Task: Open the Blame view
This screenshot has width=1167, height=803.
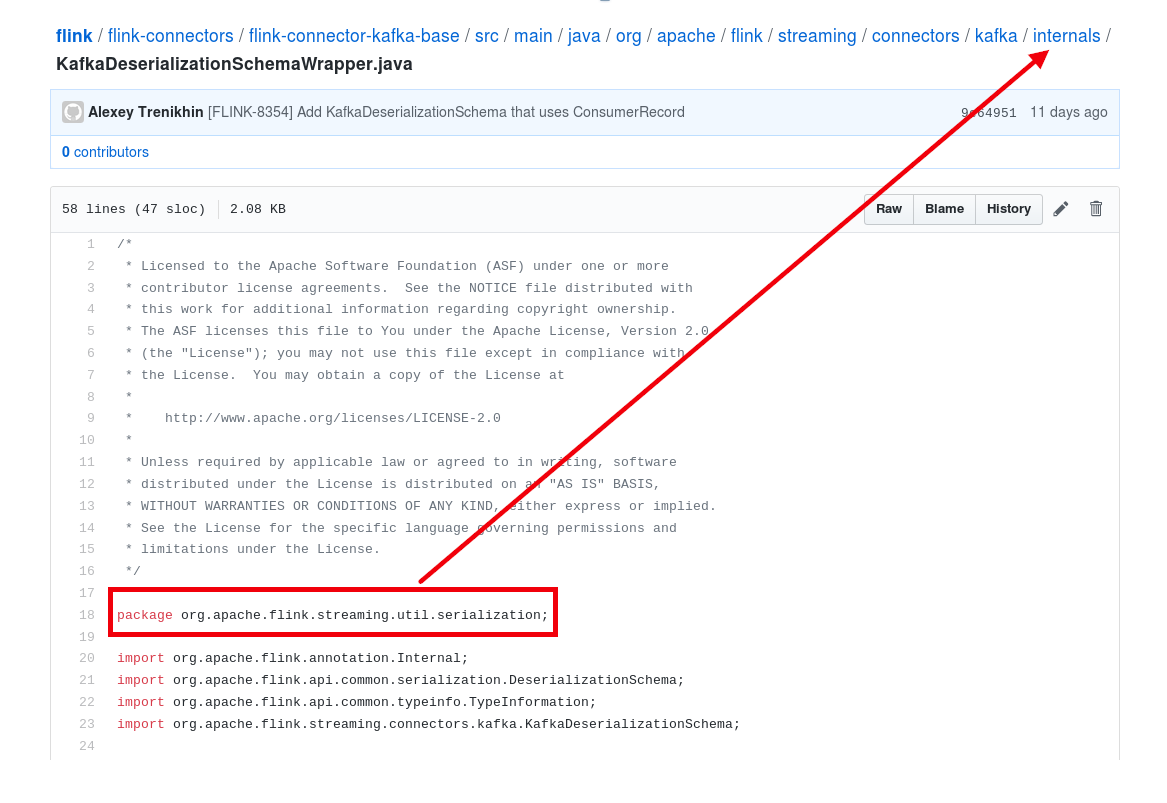Action: (944, 209)
